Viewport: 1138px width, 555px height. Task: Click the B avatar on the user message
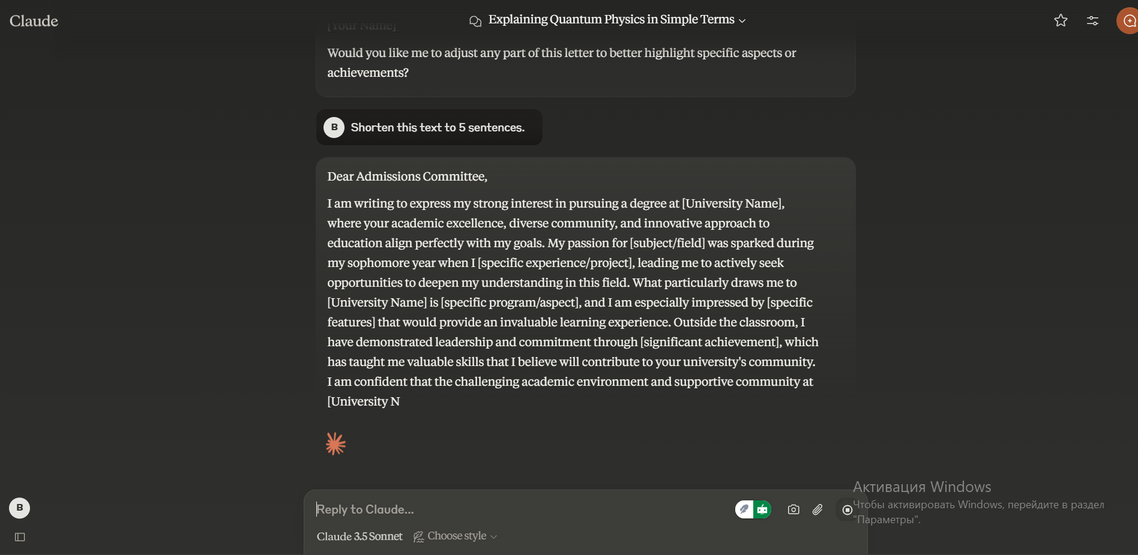pyautogui.click(x=334, y=127)
